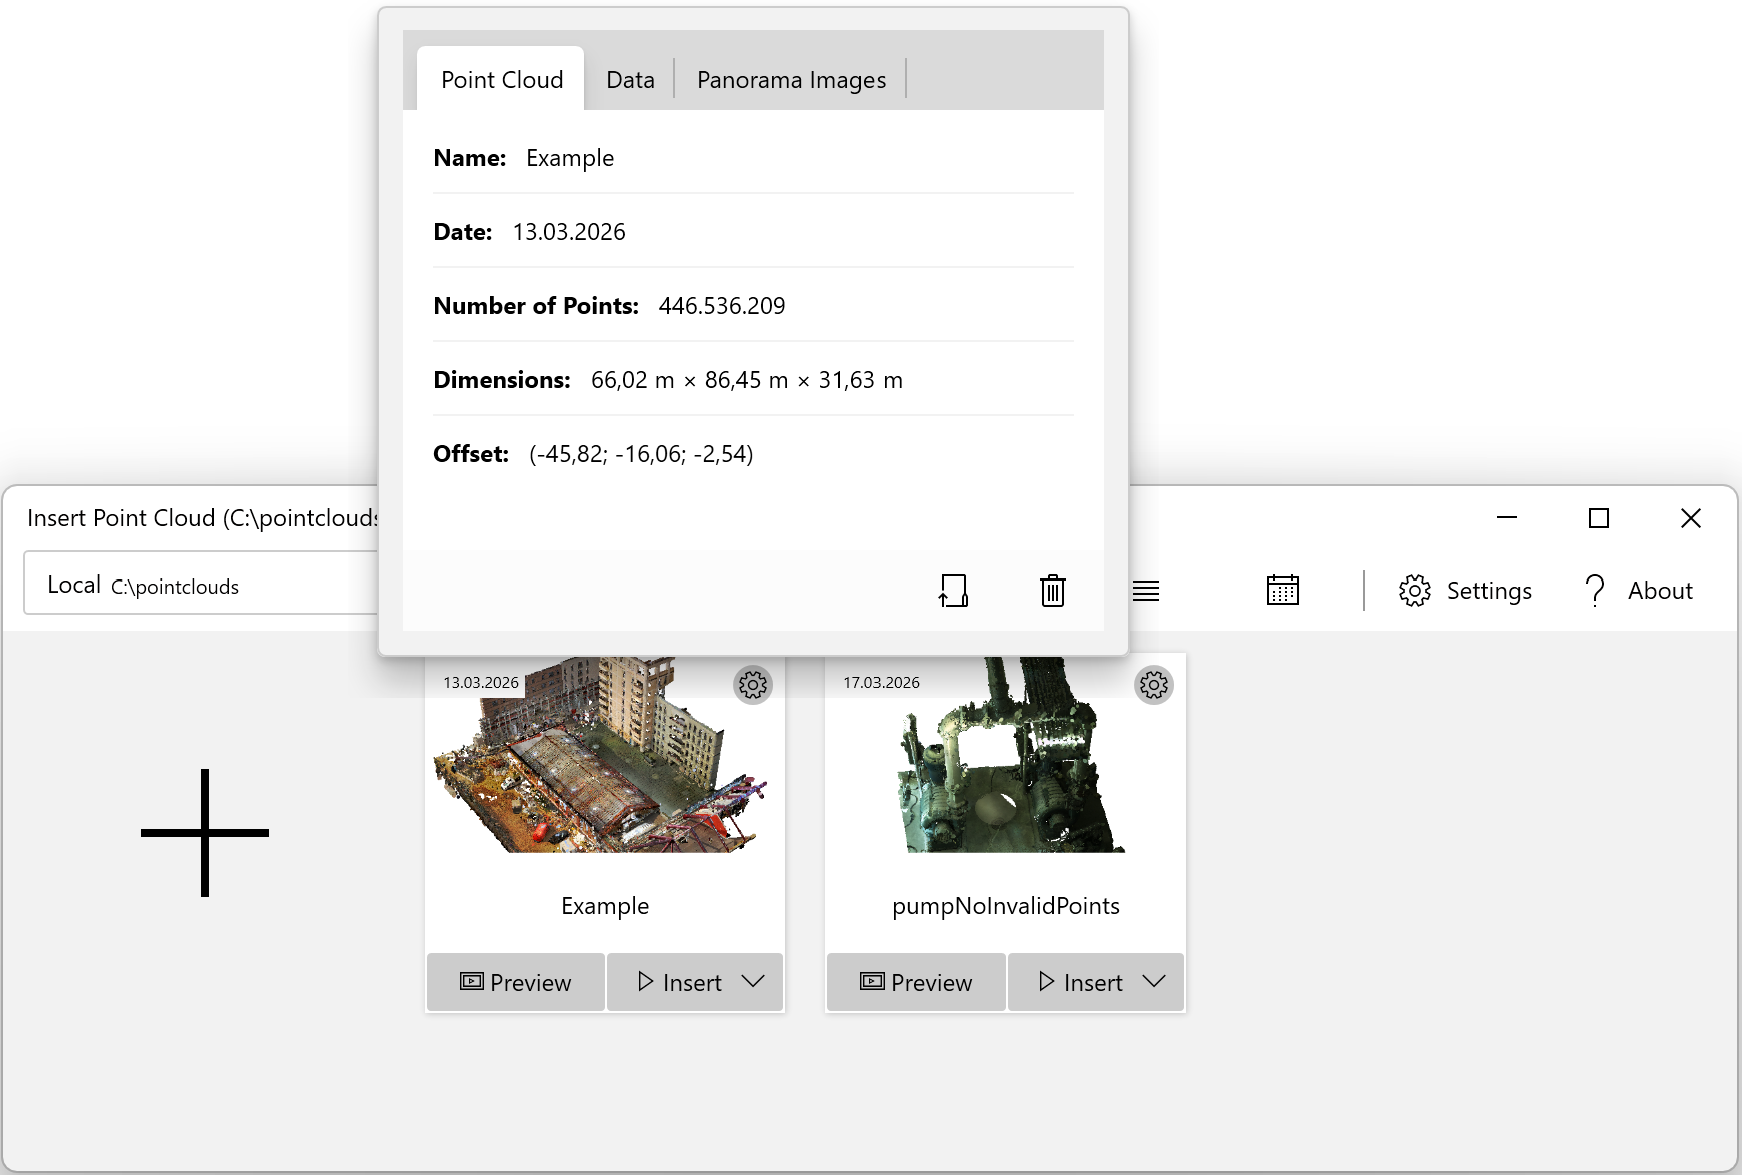Open the About help page
Image resolution: width=1742 pixels, height=1175 pixels.
tap(1639, 591)
